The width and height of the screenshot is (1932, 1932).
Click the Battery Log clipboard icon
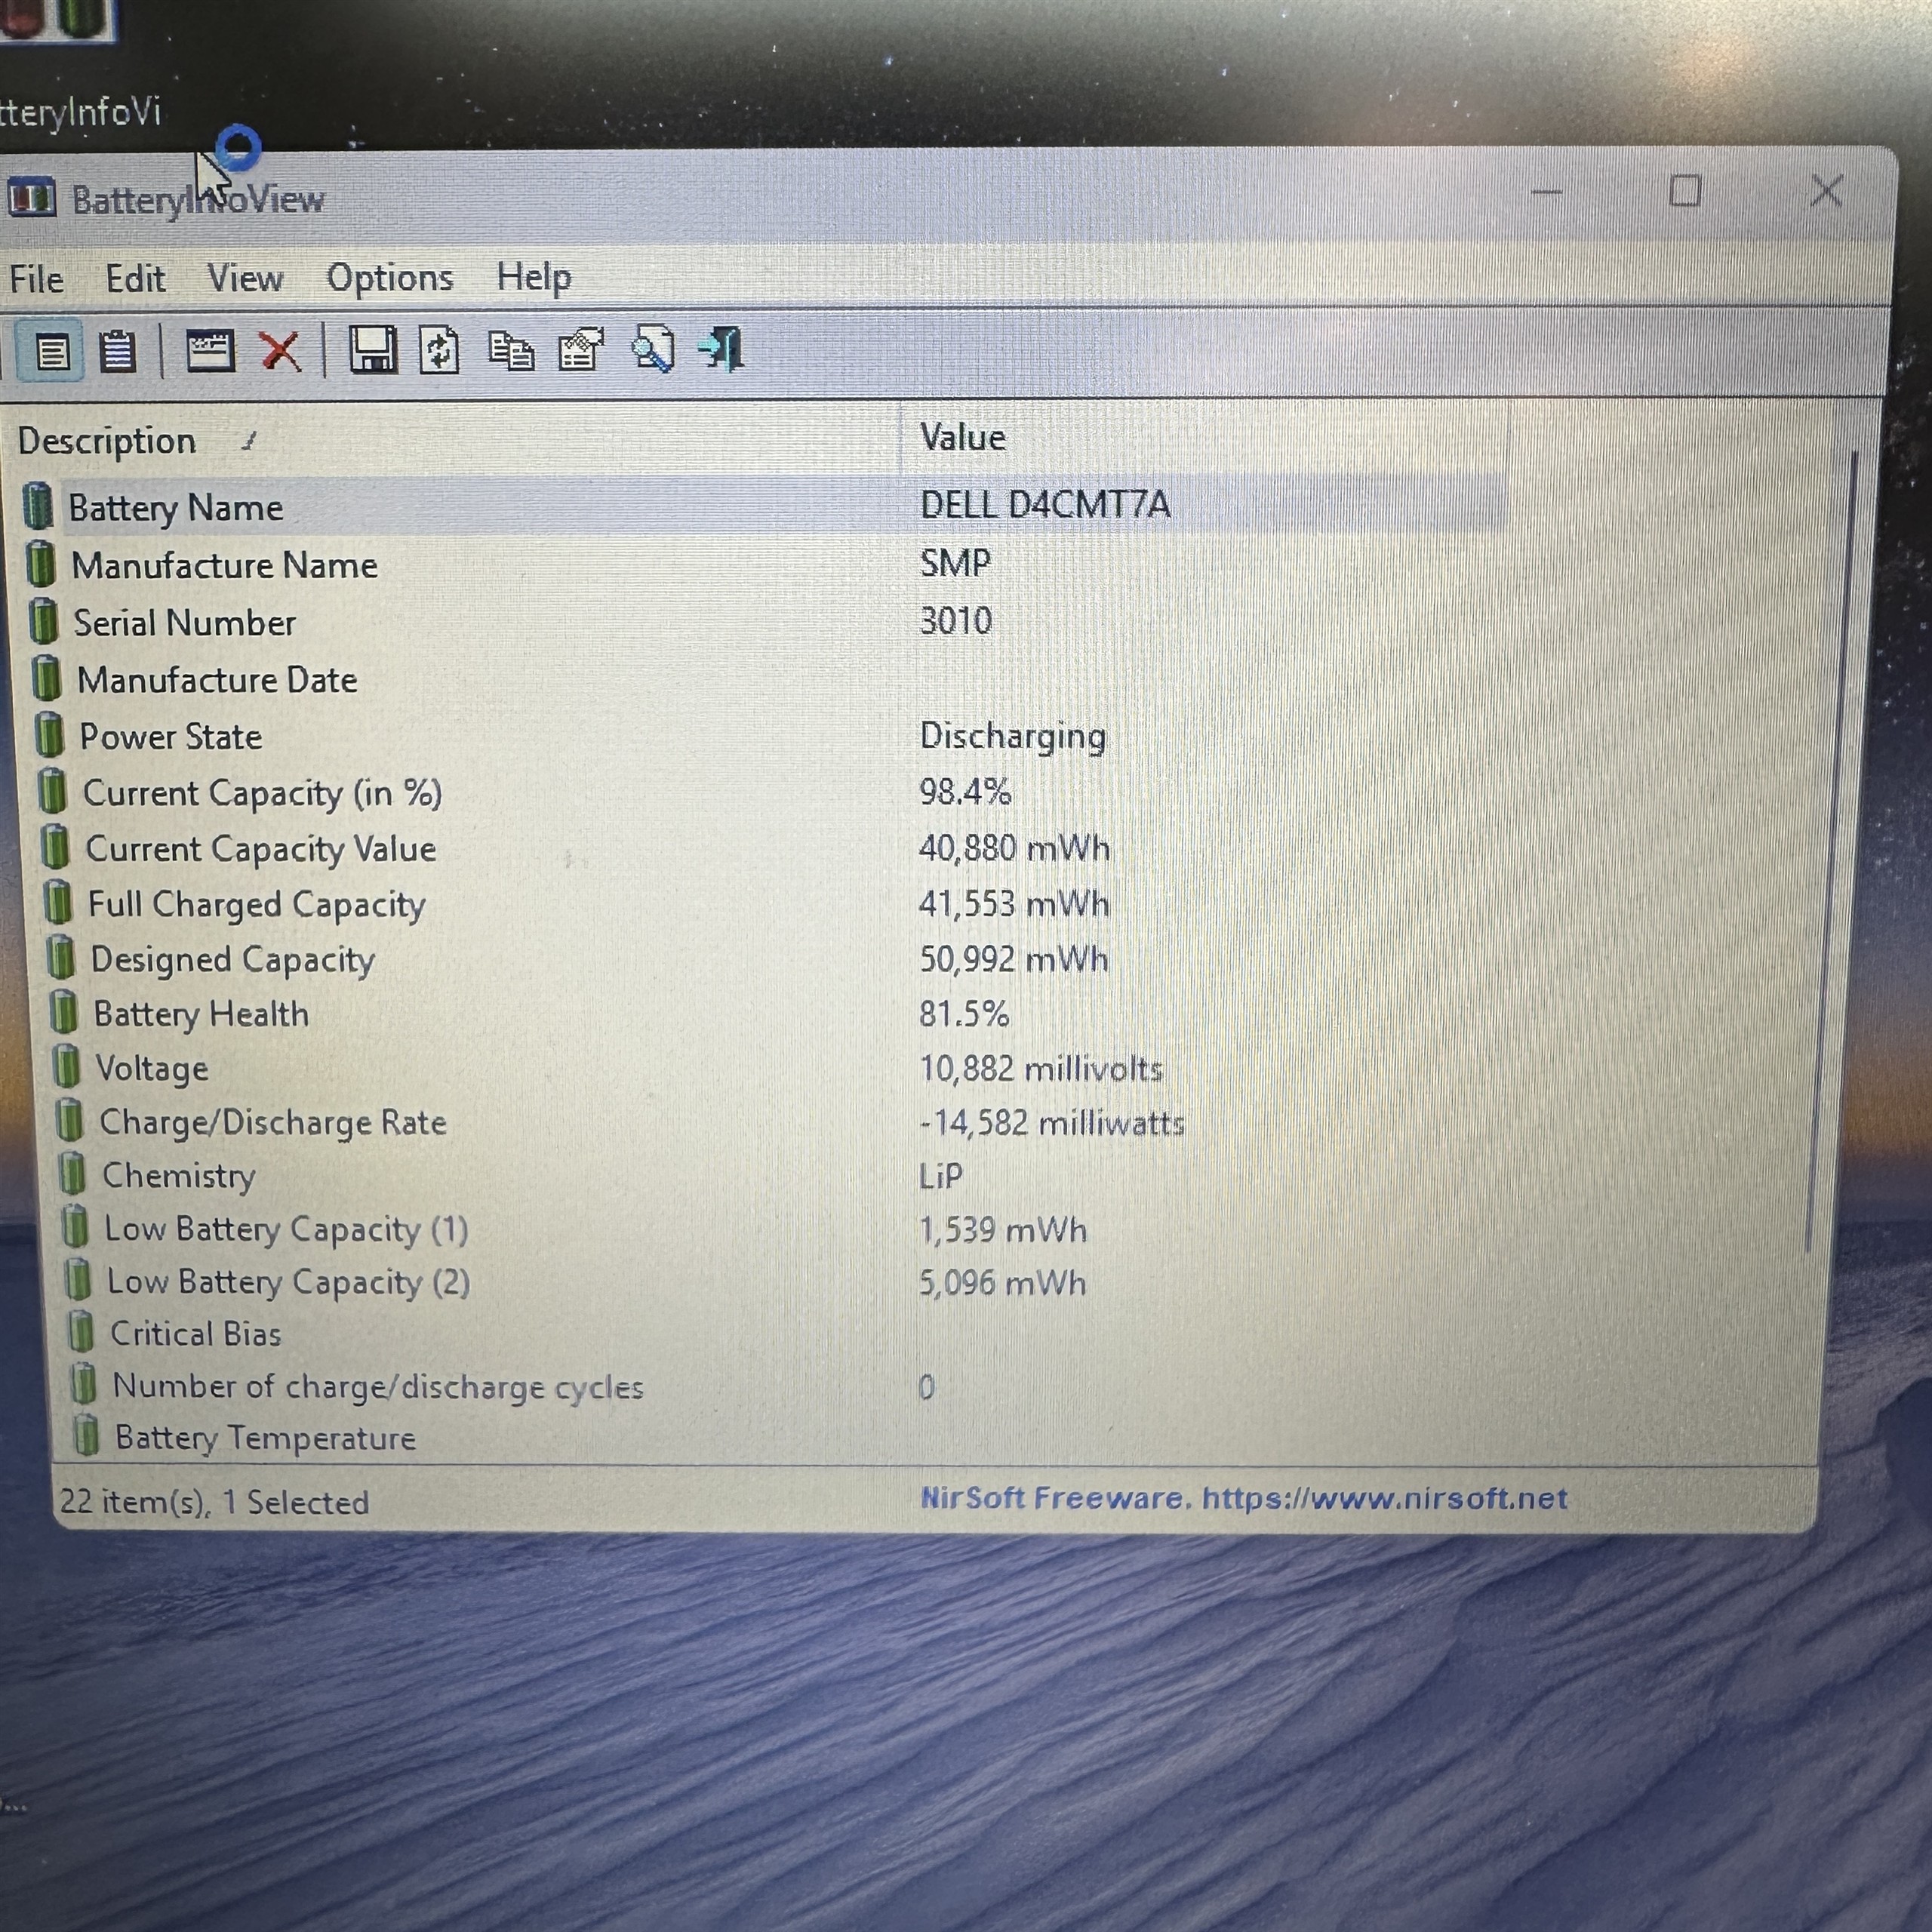(x=117, y=352)
